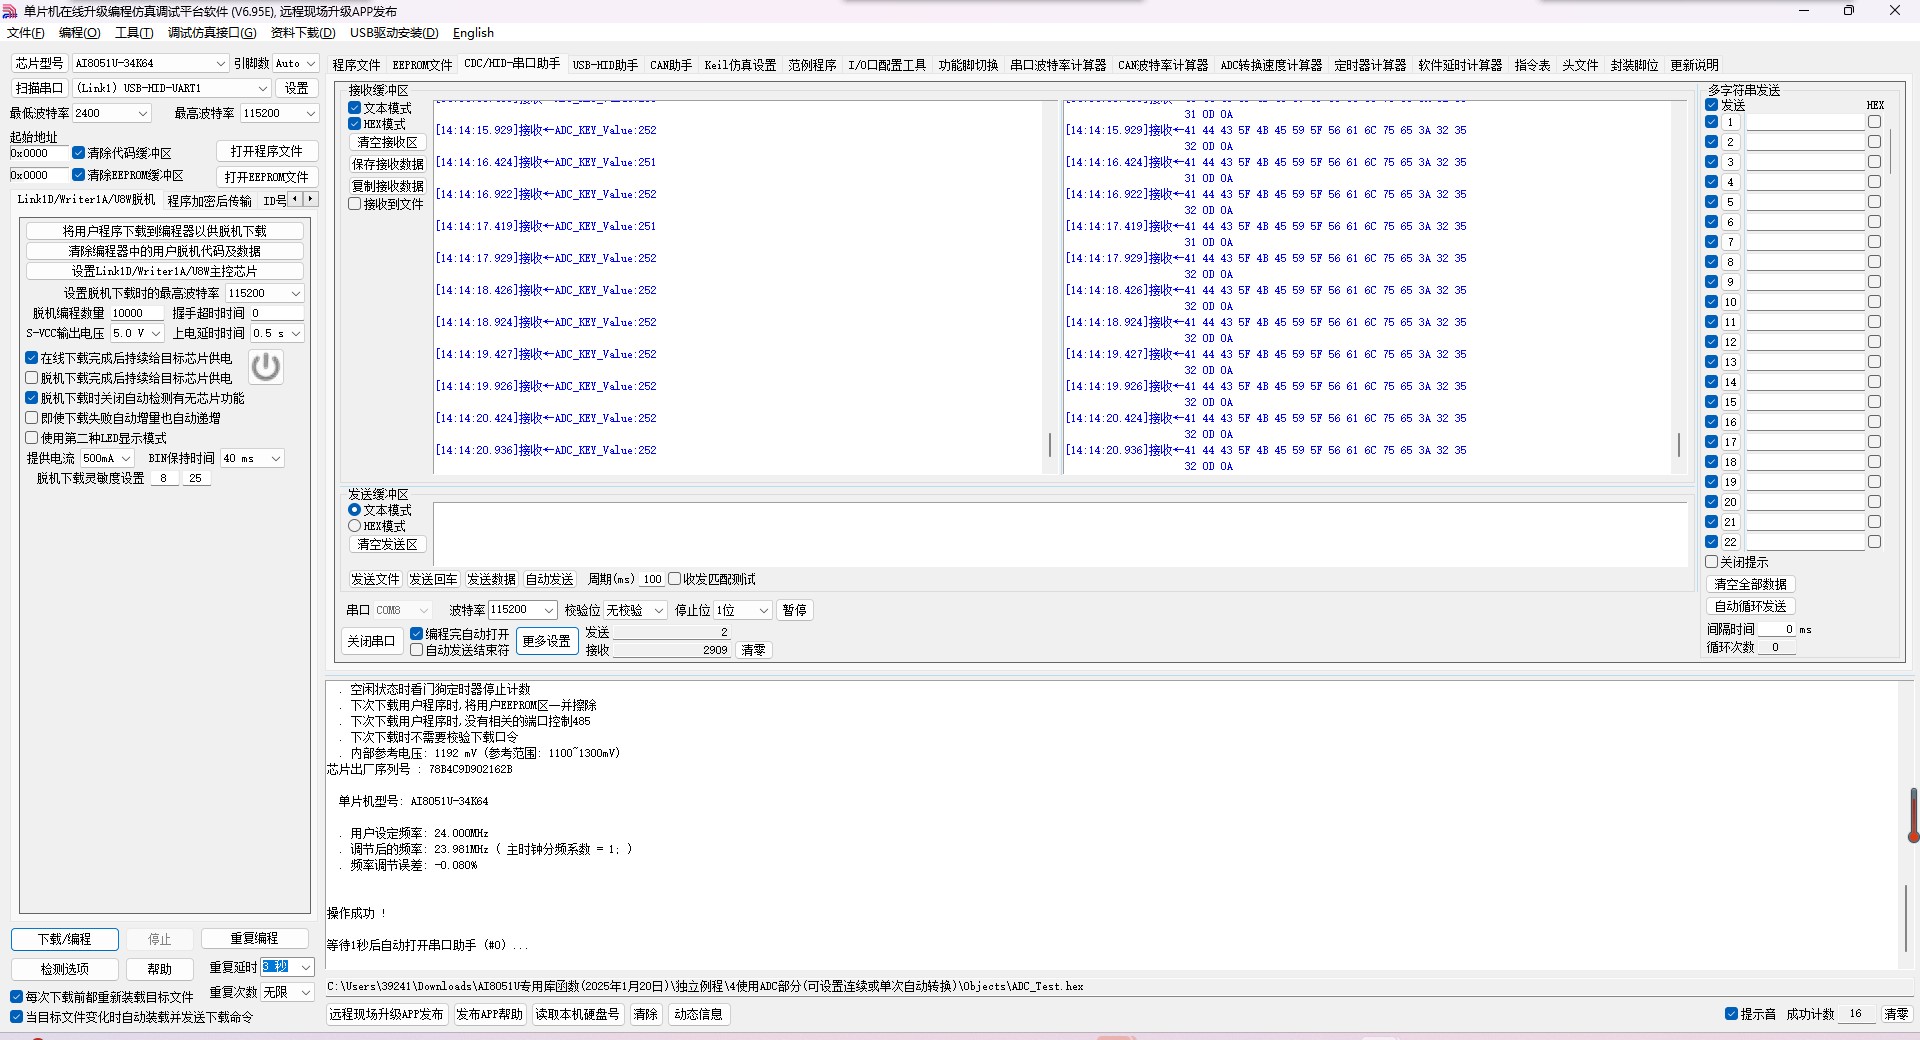This screenshot has height=1040, width=1920.
Task: Open the 定时器计算器 tab
Action: (x=1370, y=65)
